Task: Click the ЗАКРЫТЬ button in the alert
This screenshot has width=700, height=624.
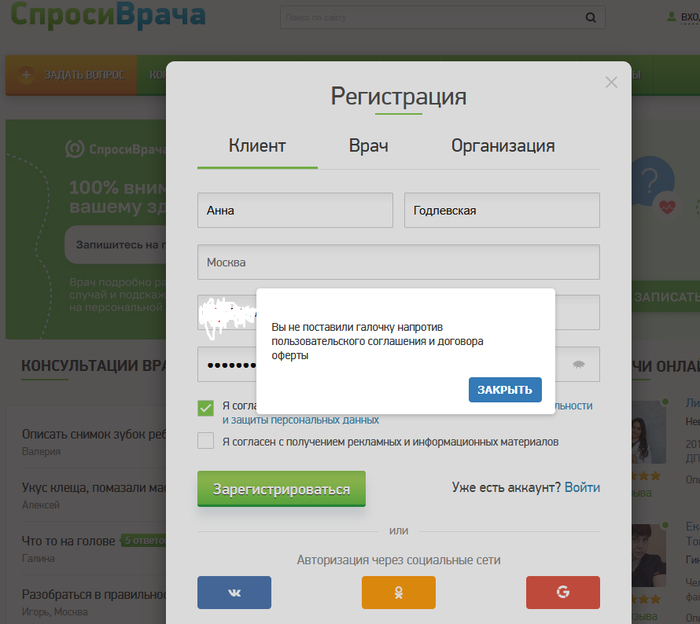Action: [x=505, y=390]
